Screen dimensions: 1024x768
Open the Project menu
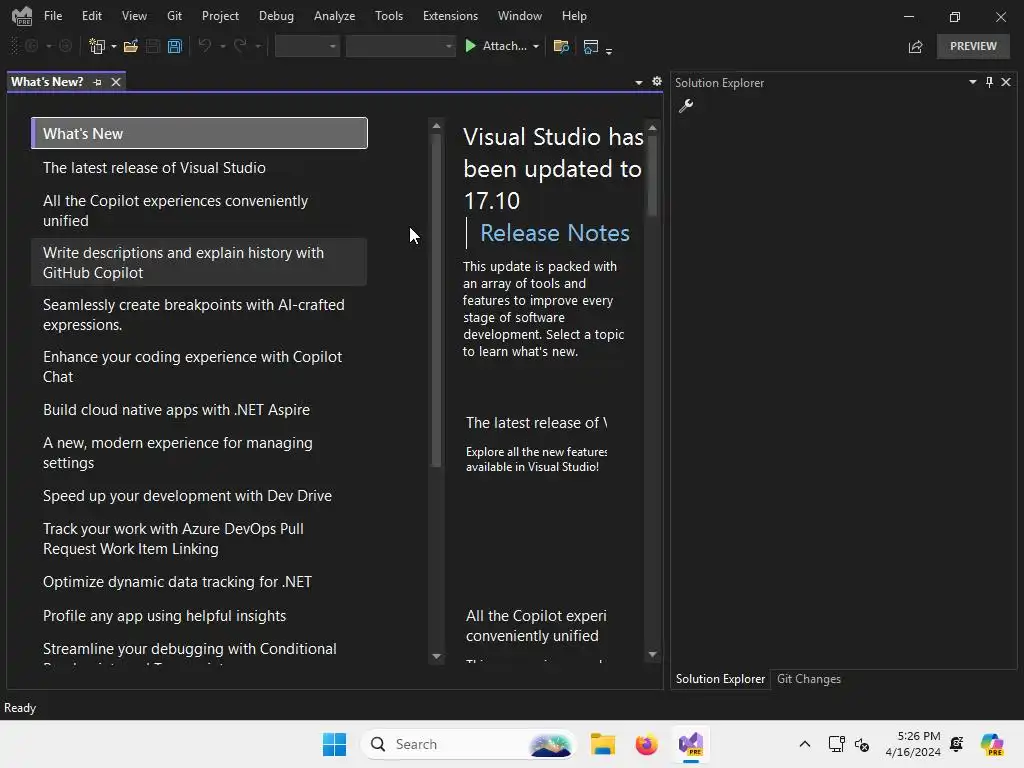tap(220, 16)
